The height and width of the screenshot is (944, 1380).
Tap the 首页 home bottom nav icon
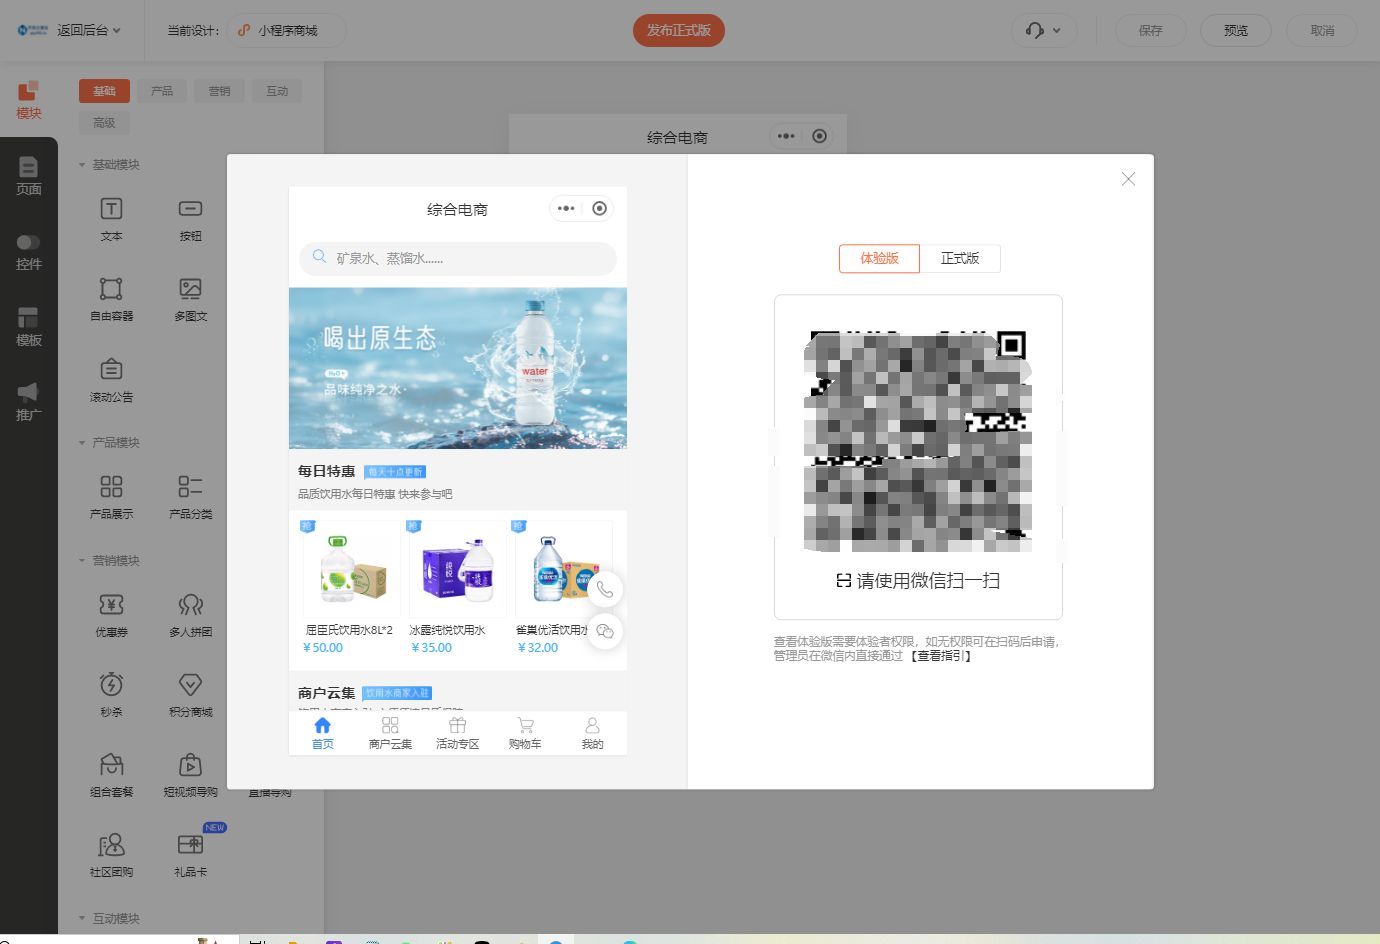(x=322, y=733)
